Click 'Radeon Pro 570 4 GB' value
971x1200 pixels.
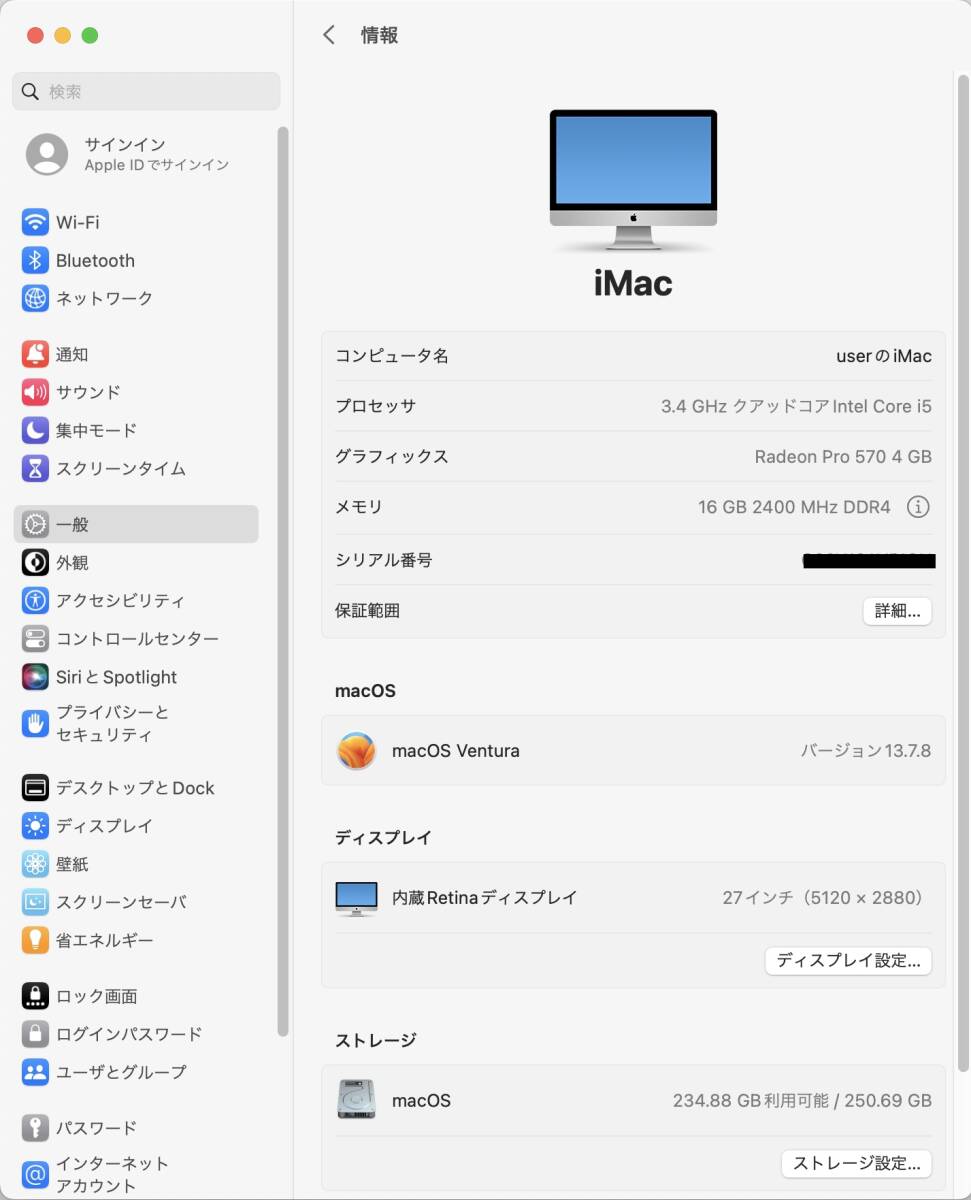[x=843, y=457]
